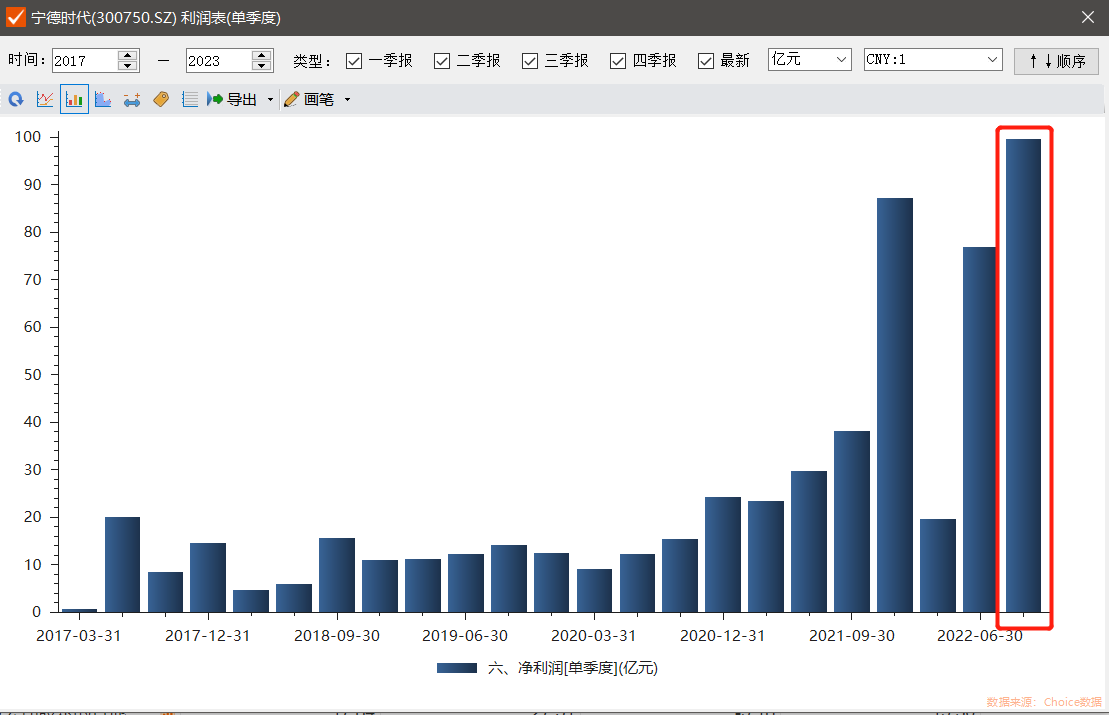Click the blue dumbbell-shaped toolbar icon
This screenshot has height=715, width=1109.
click(x=132, y=100)
